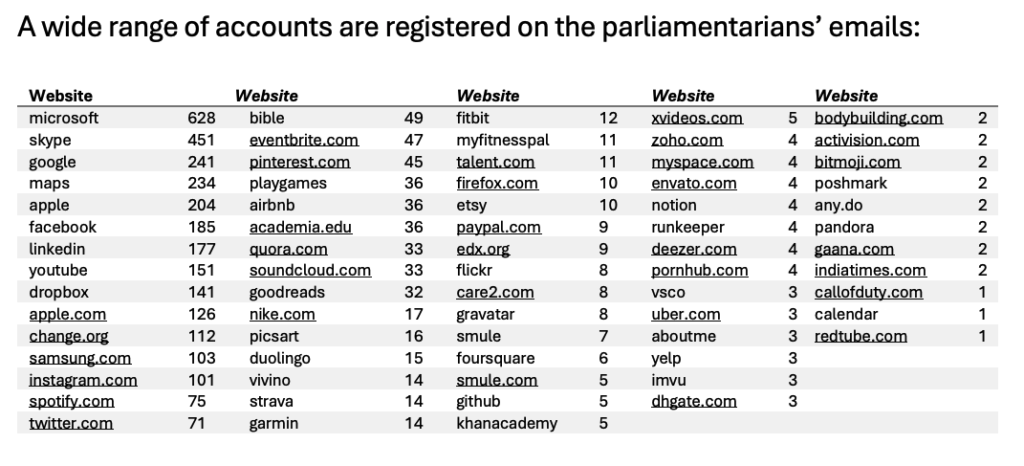Open the callofduty.com link

[x=869, y=292]
